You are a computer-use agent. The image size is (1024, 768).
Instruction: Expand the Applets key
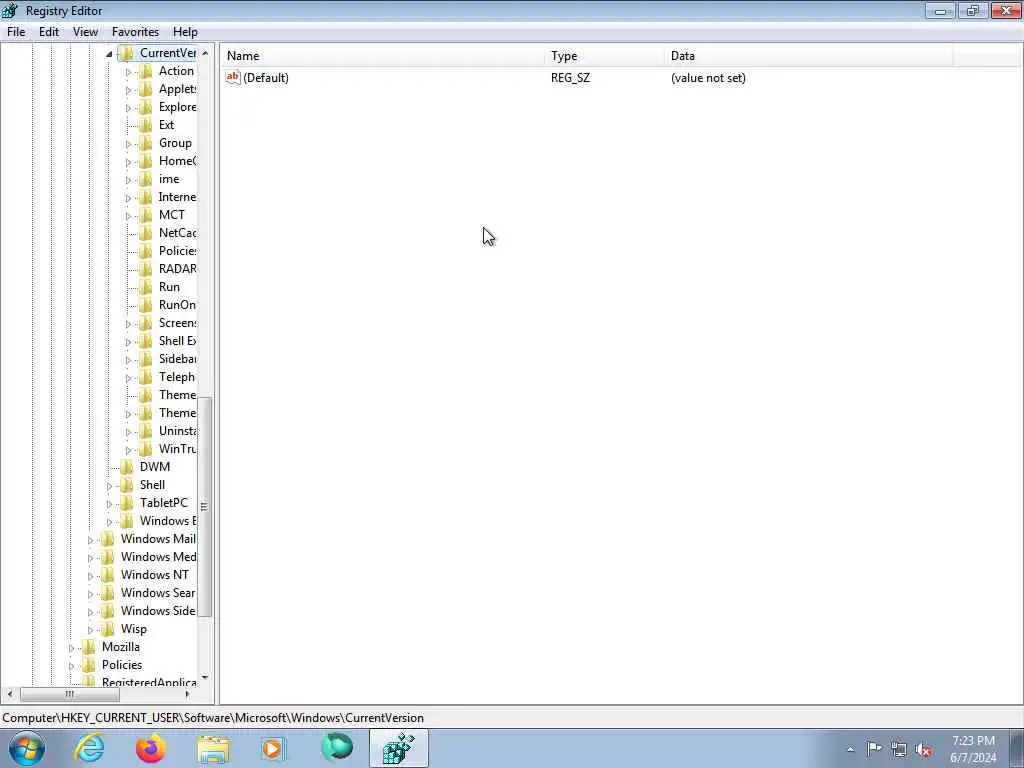[128, 90]
